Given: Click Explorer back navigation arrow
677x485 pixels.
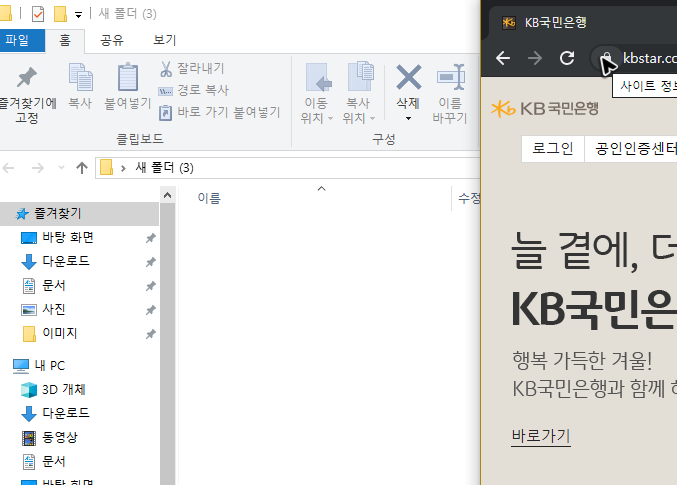Looking at the screenshot, I should (x=9, y=168).
